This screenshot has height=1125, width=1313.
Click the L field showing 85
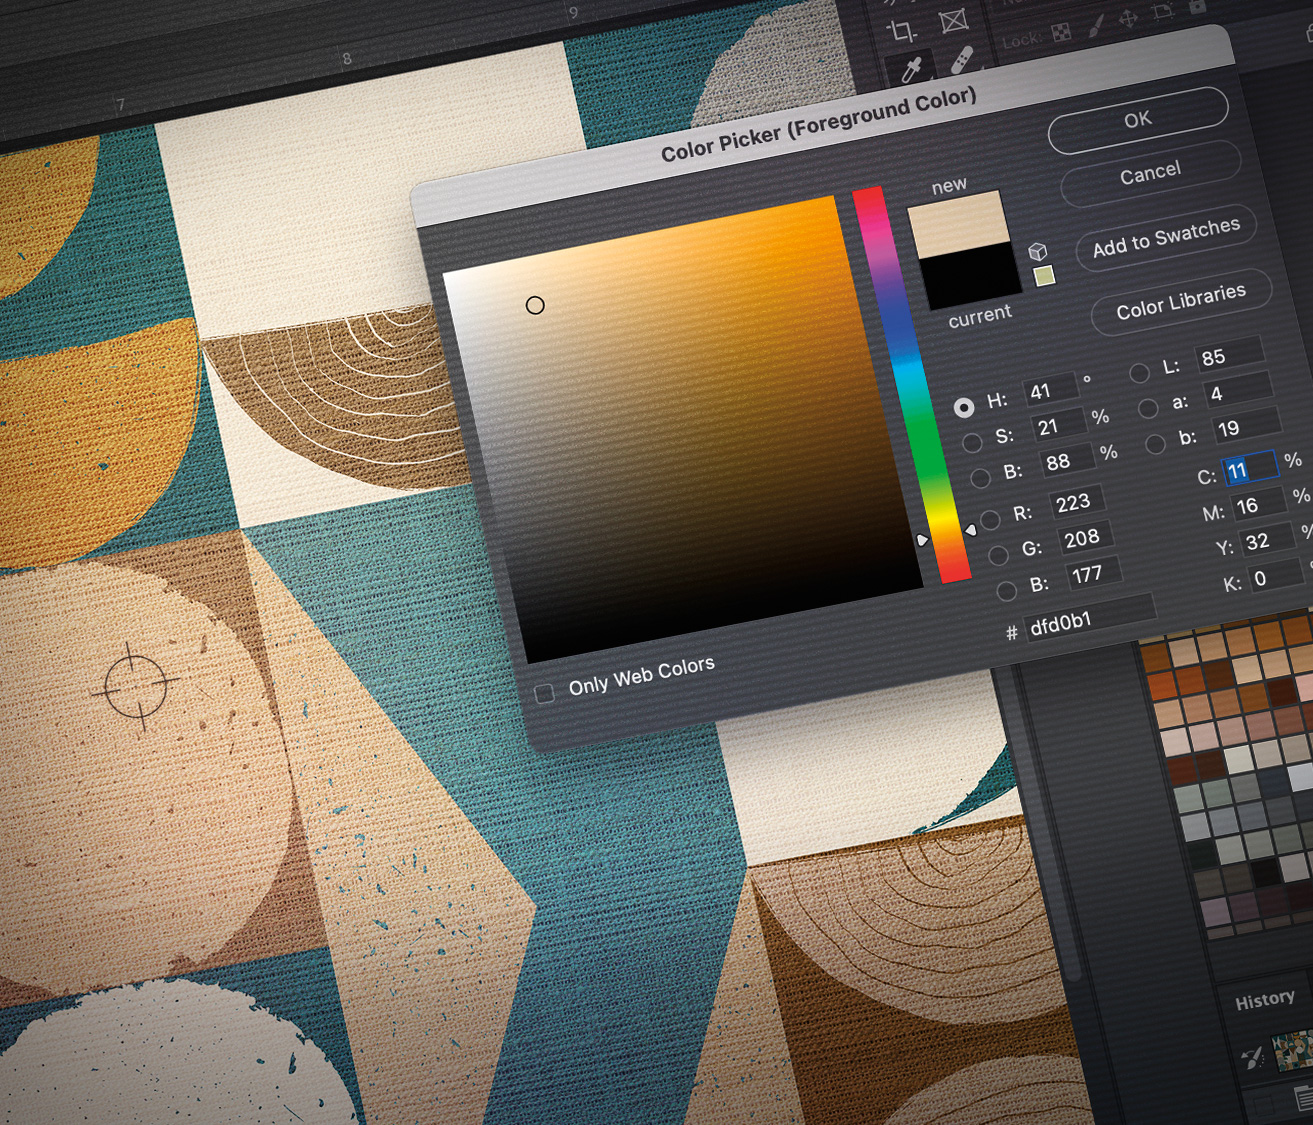[1229, 355]
